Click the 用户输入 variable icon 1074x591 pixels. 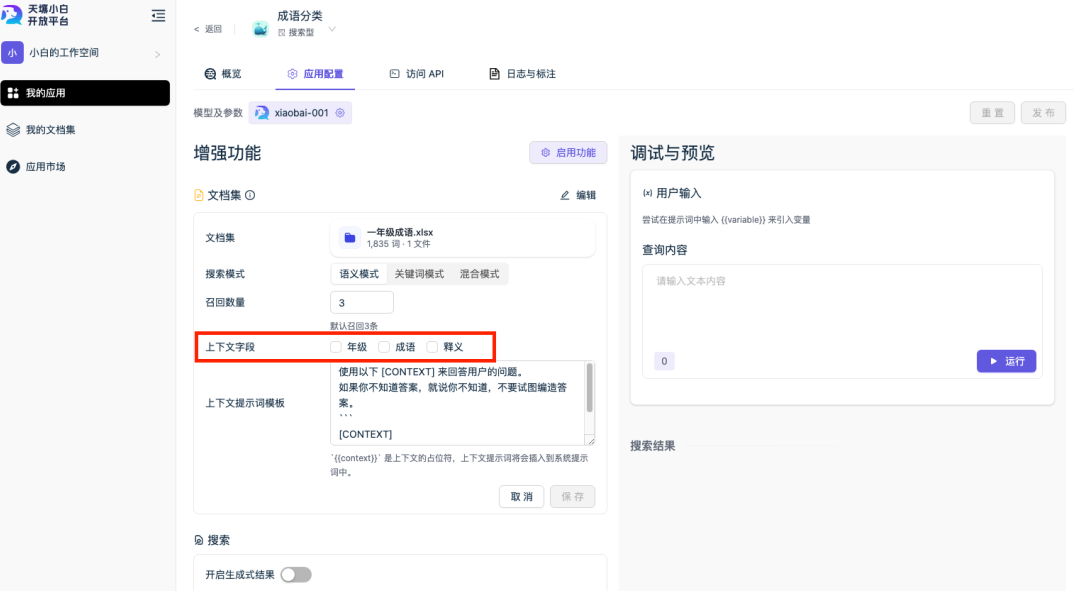647,194
